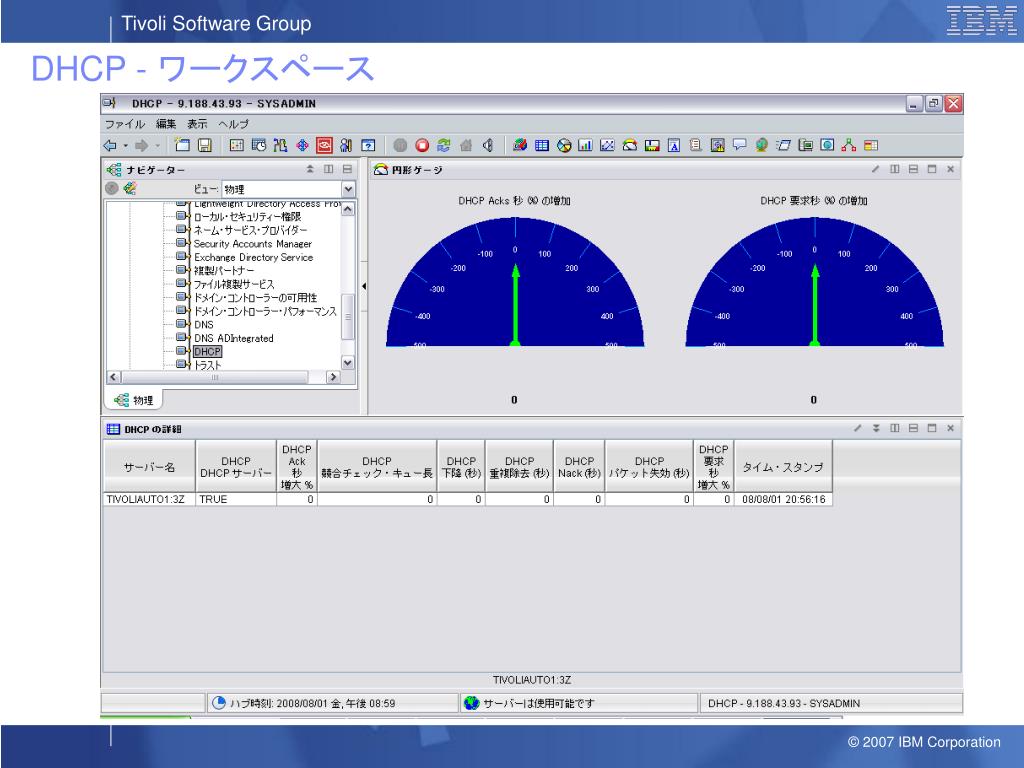
Task: Click the red eye situation icon in toolbar
Action: pos(325,146)
